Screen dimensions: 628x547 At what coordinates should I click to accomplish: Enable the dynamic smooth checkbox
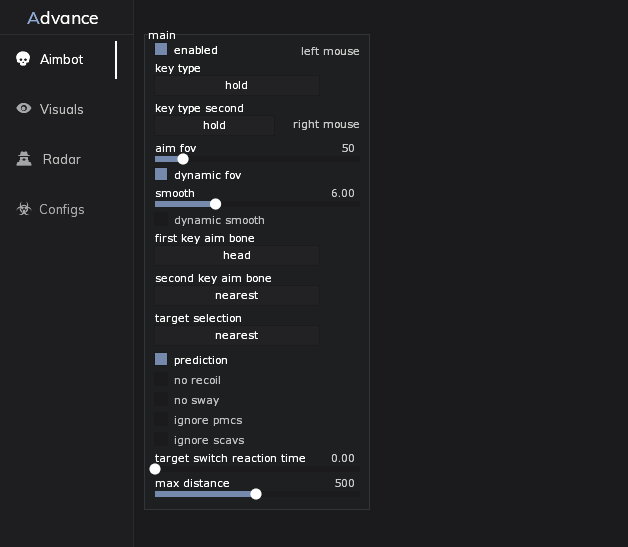pyautogui.click(x=161, y=220)
